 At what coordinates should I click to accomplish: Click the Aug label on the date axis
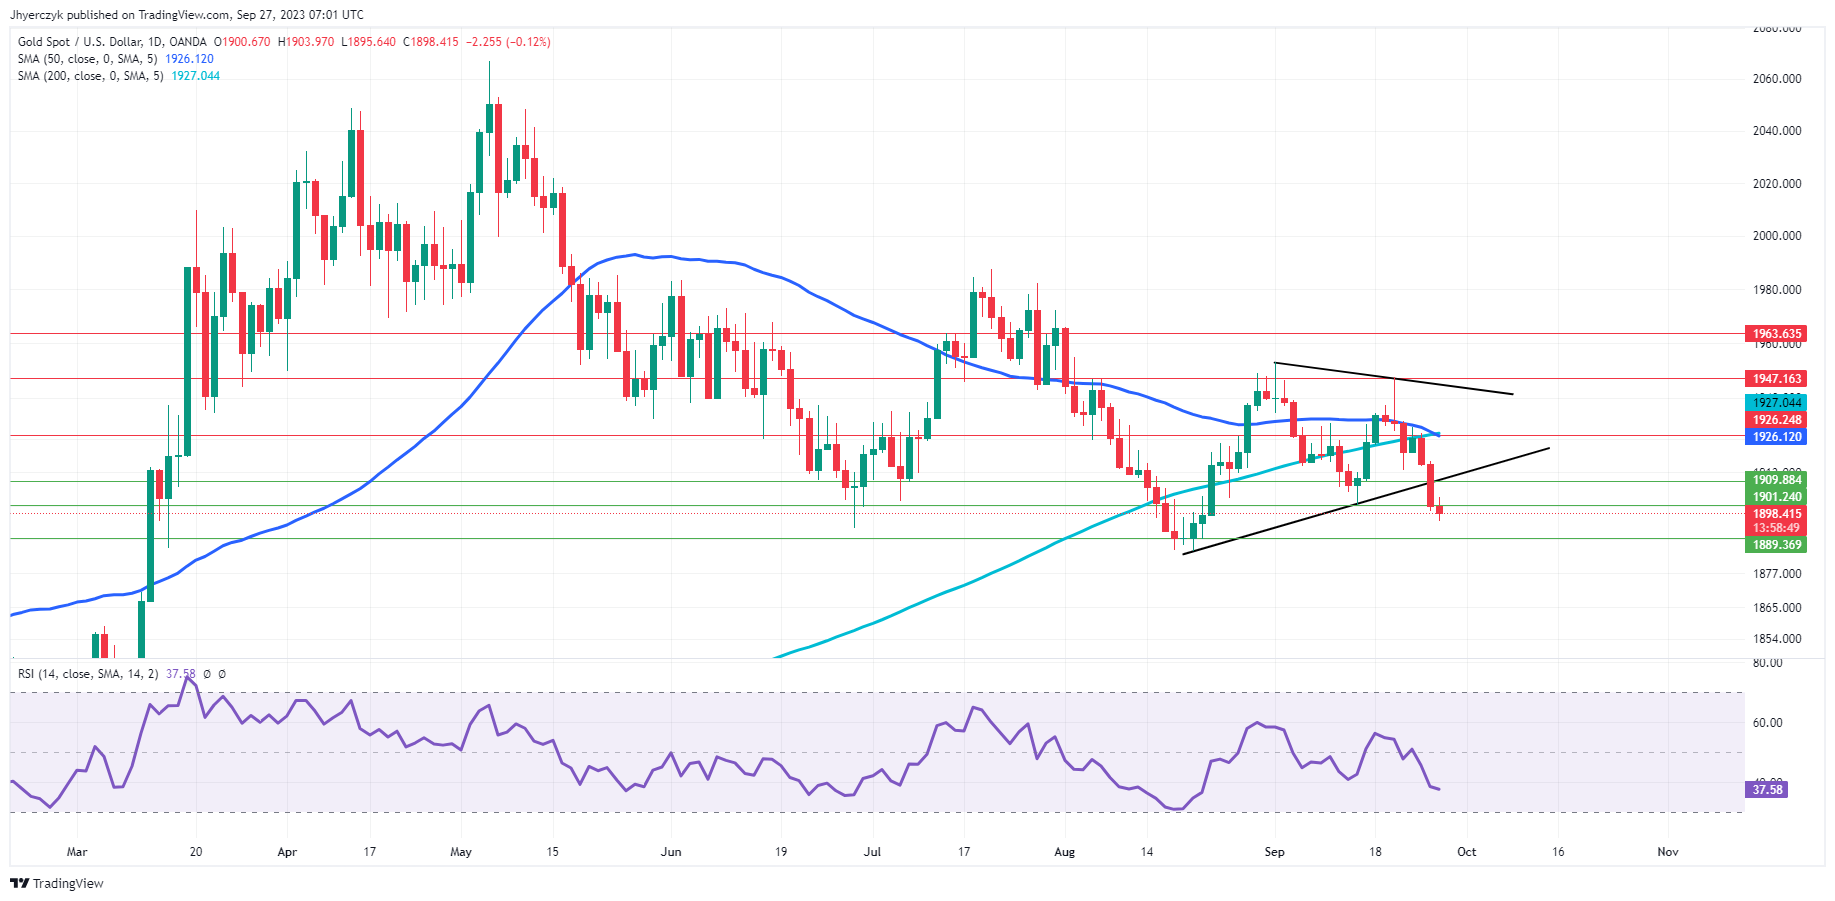tap(1065, 852)
